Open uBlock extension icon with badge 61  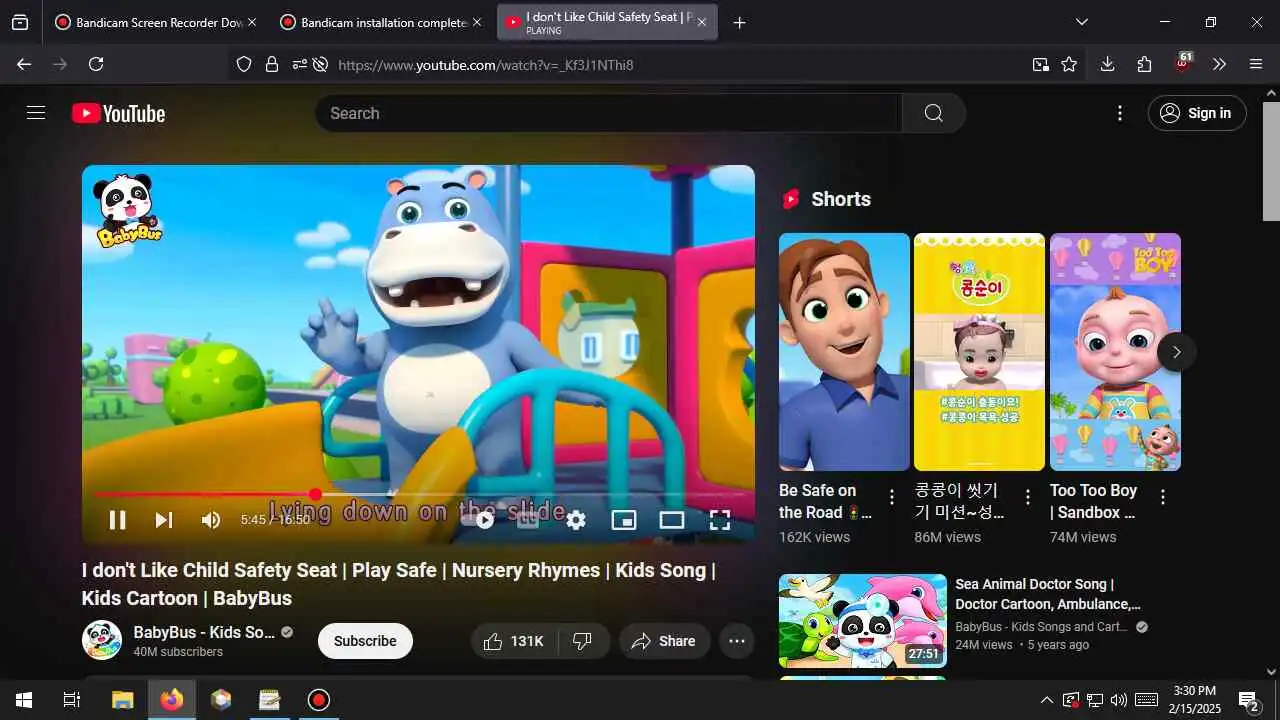1182,63
